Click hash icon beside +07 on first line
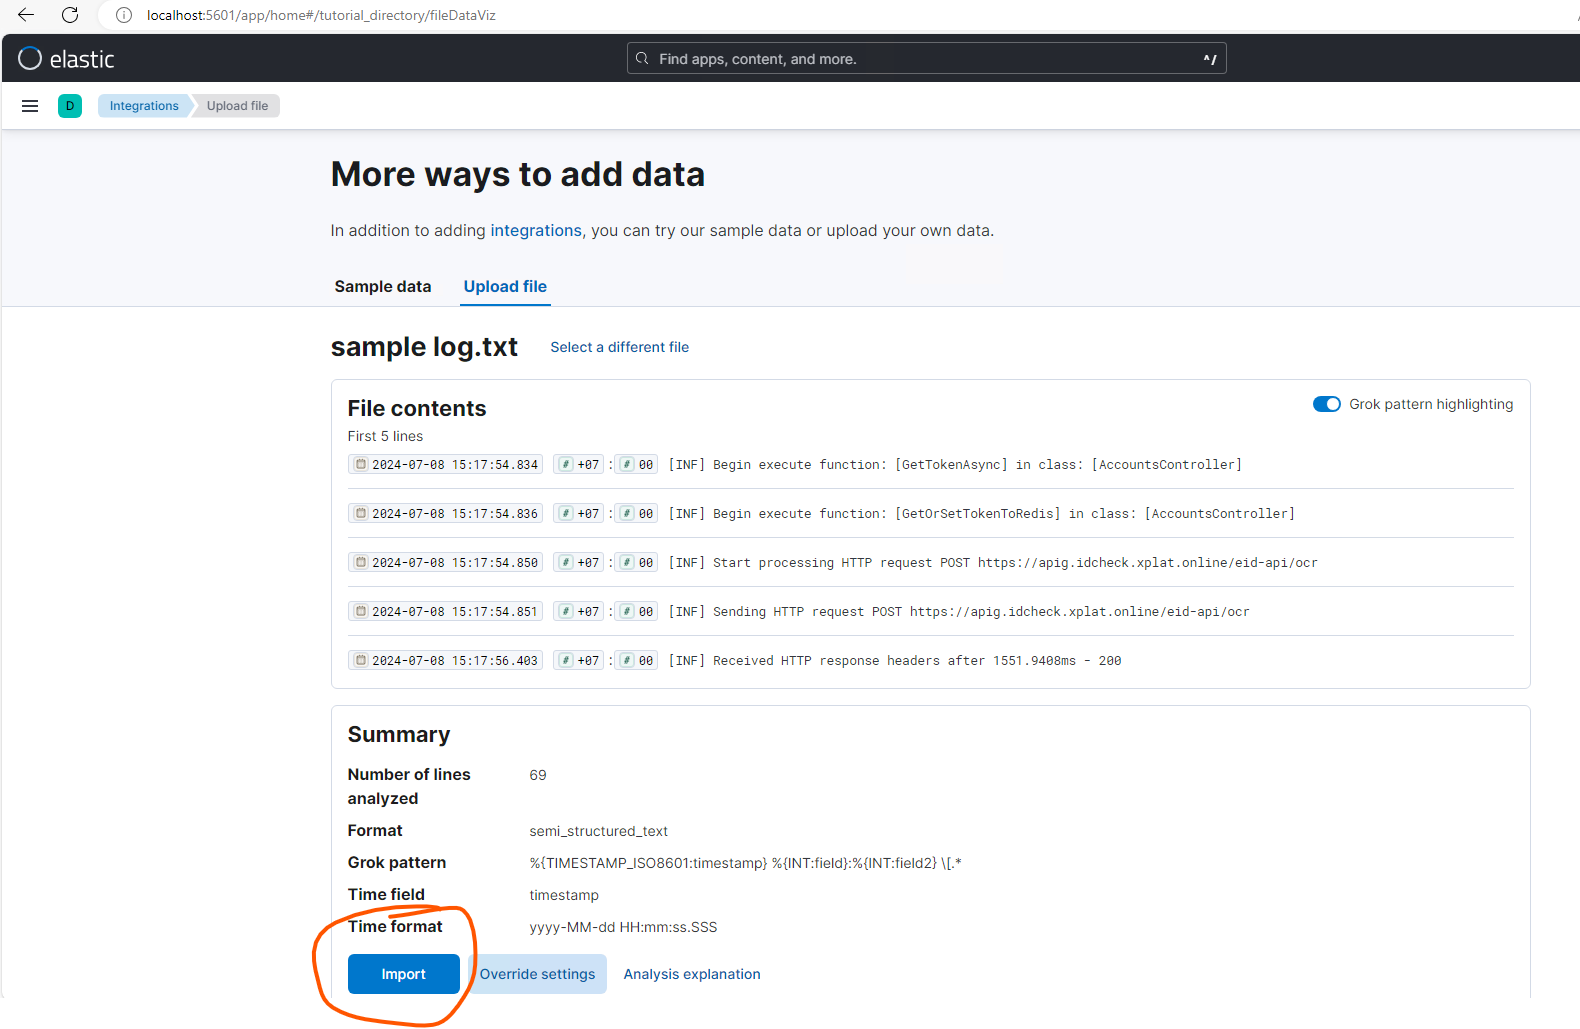1580x1029 pixels. [x=566, y=464]
